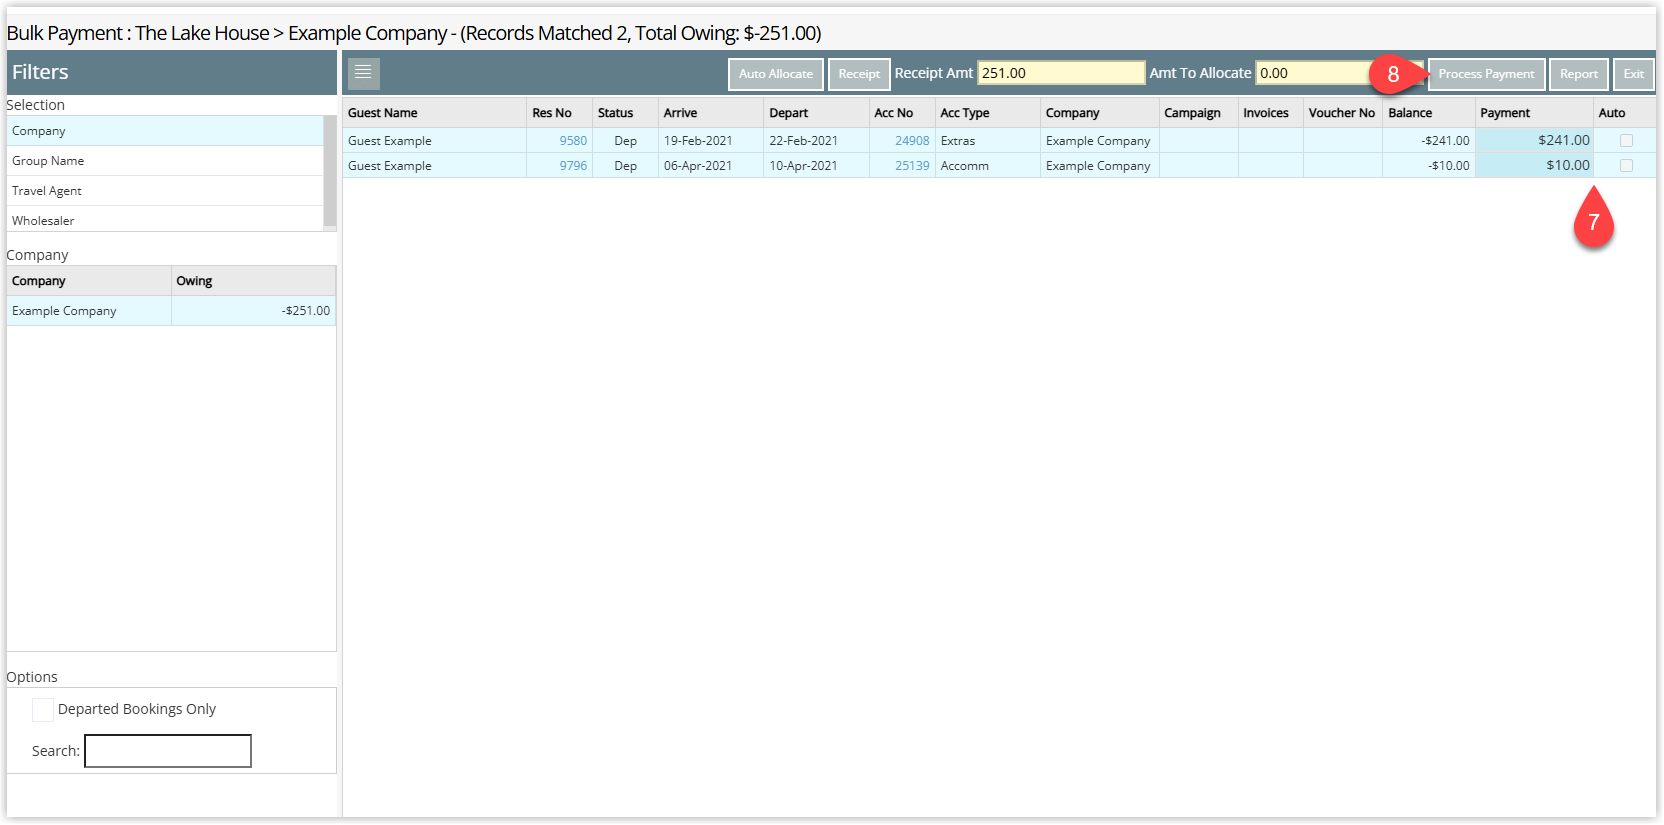The image size is (1664, 825).
Task: Sort by Guest Name column header
Action: point(434,113)
